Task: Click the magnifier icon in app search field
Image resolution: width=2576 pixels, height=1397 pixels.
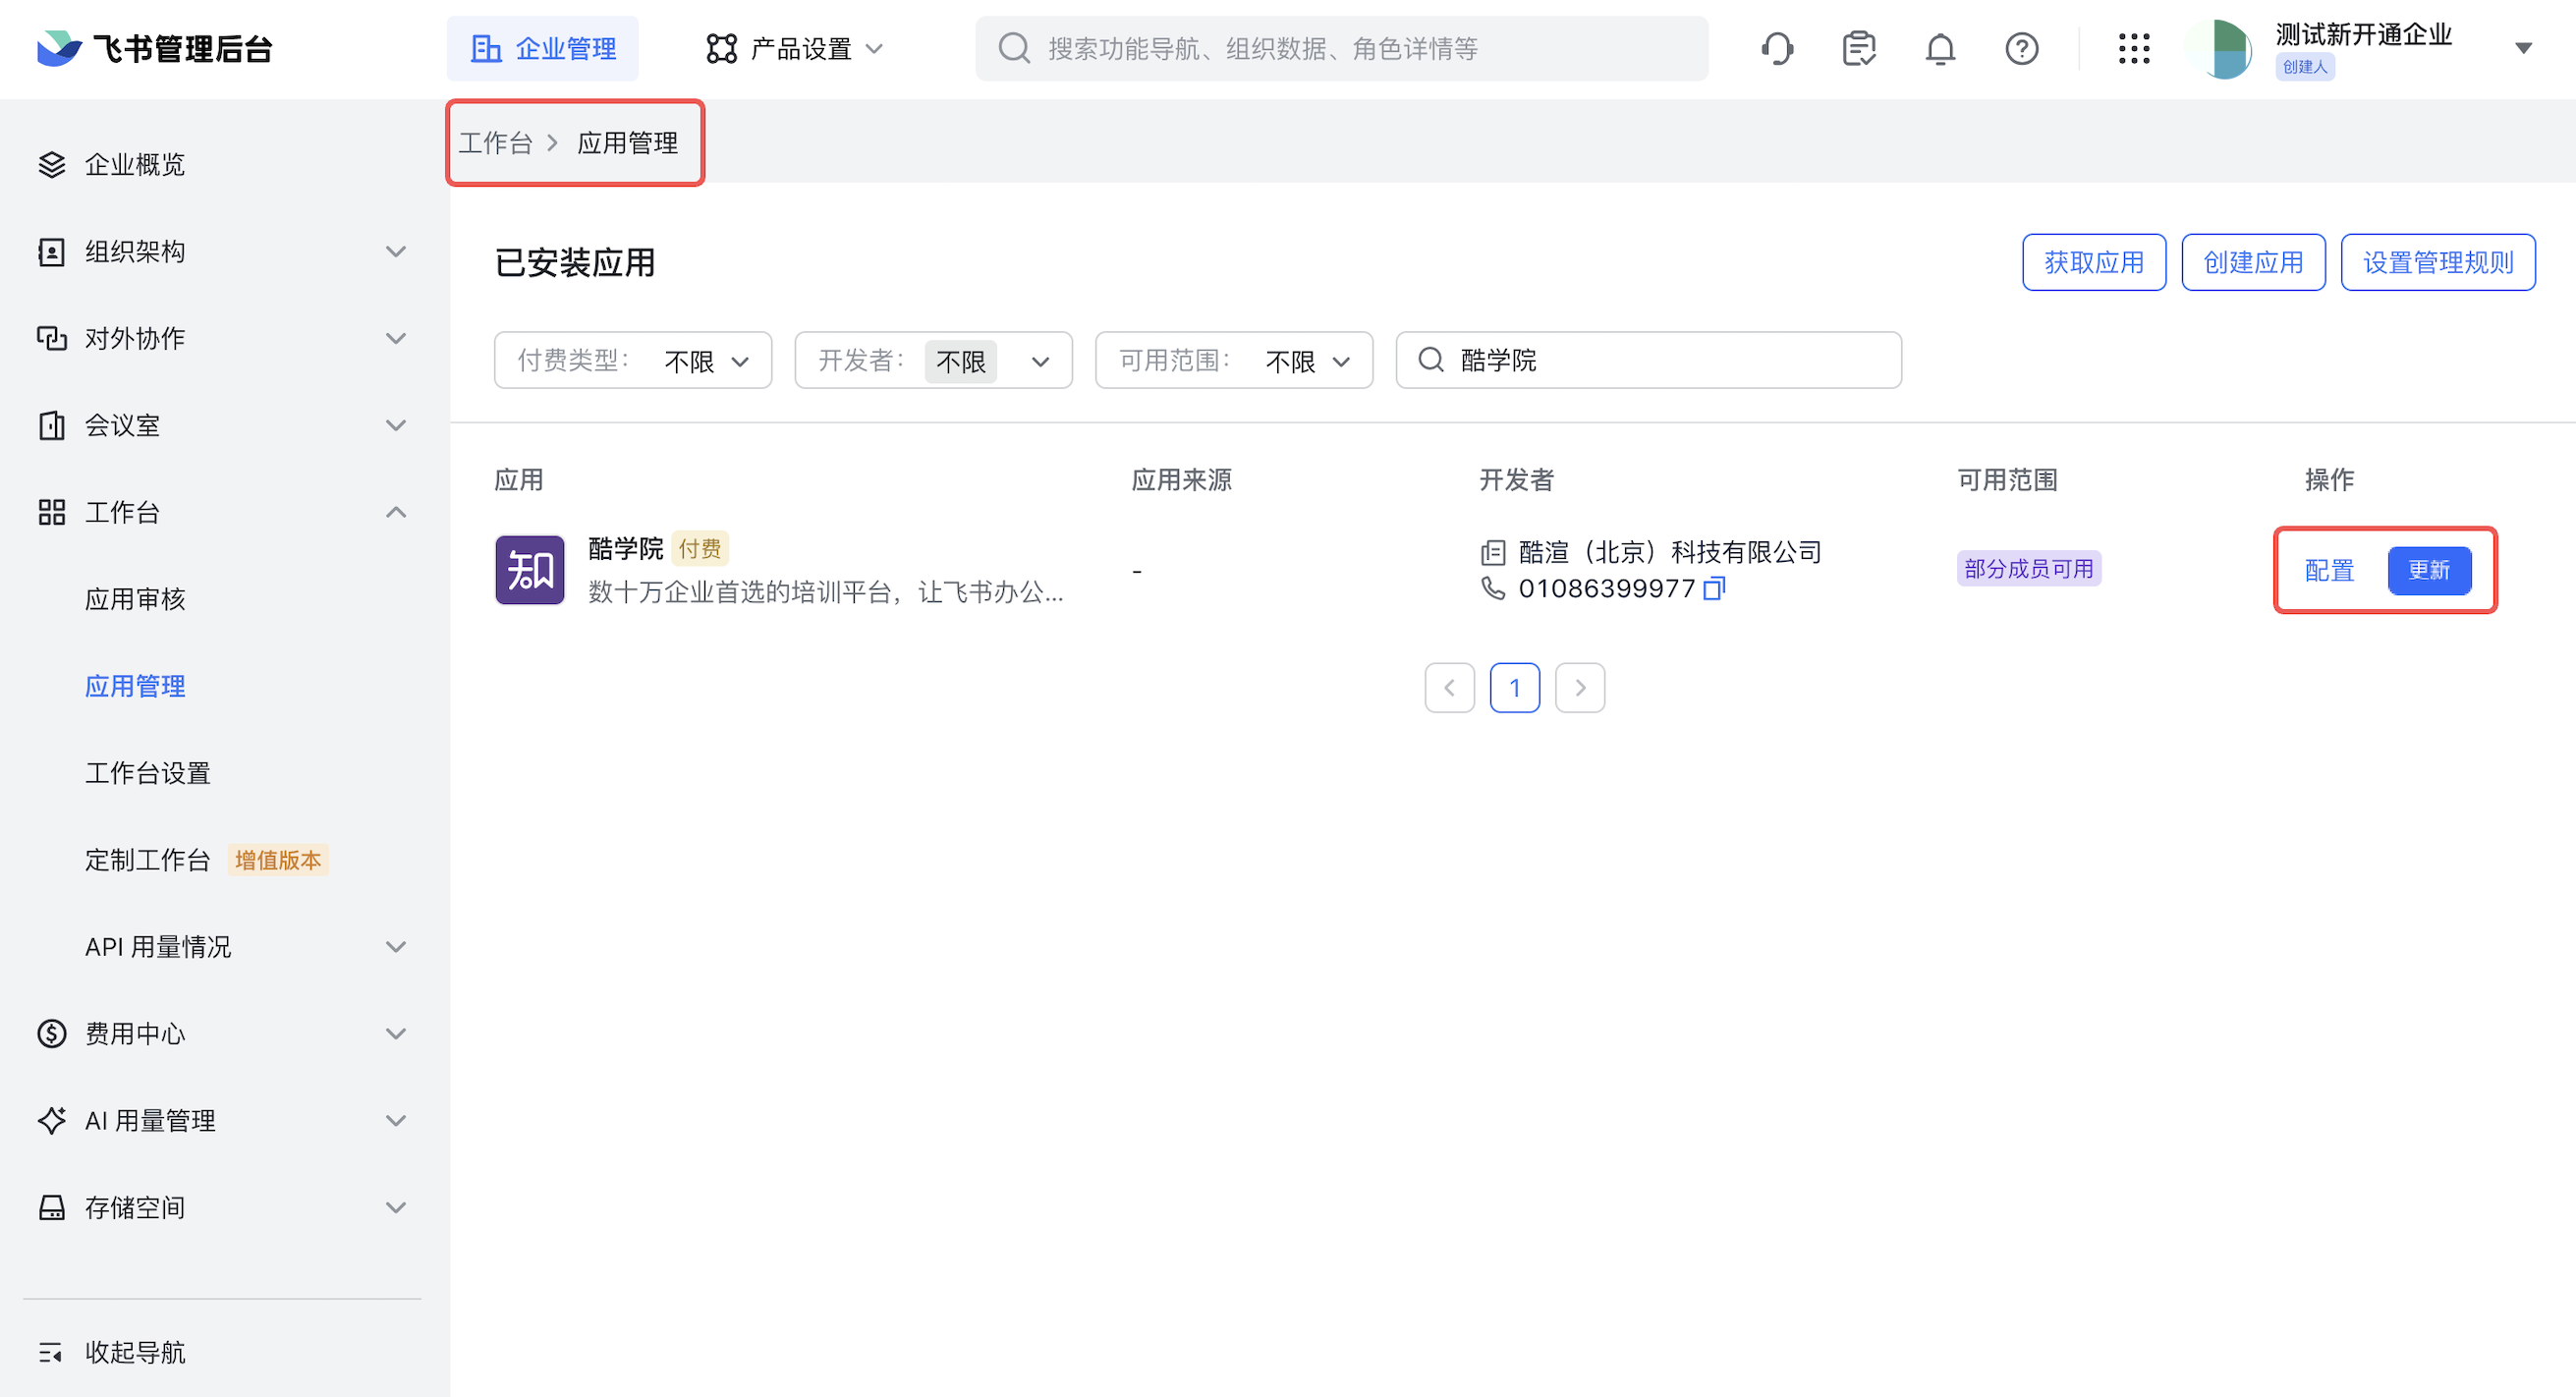Action: click(x=1431, y=360)
